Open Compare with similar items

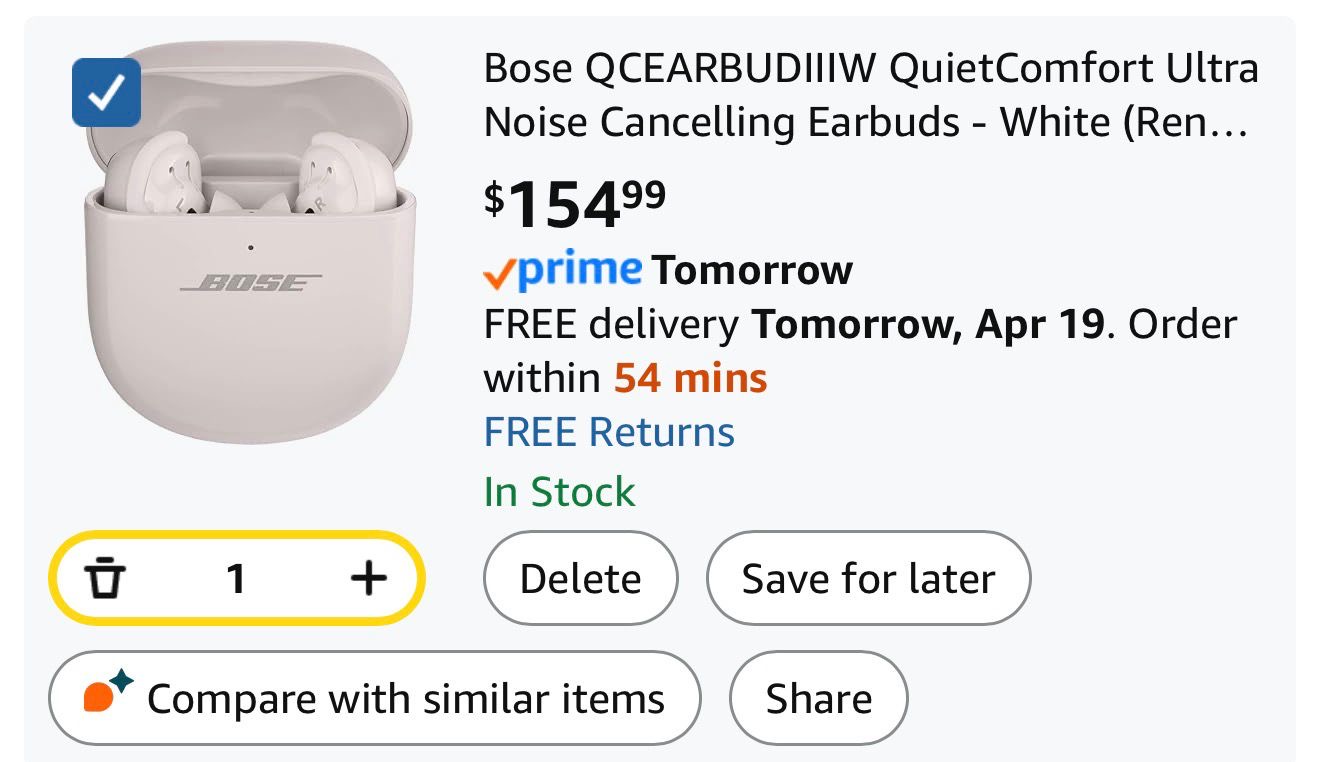[374, 698]
